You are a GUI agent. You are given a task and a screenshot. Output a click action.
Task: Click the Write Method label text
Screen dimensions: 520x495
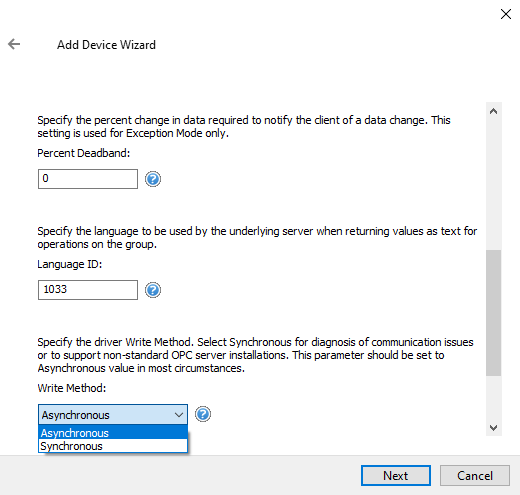pyautogui.click(x=72, y=388)
